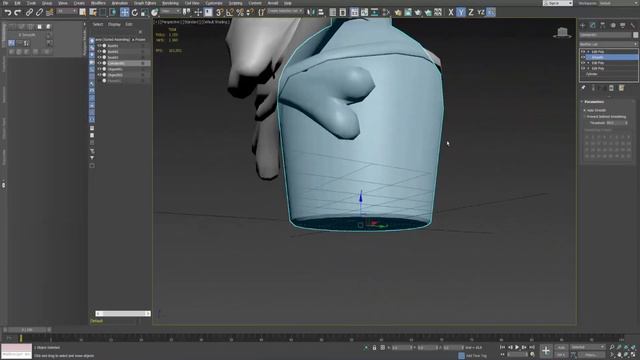The width and height of the screenshot is (640, 360).
Task: Click the Play Animation button
Action: [517, 347]
